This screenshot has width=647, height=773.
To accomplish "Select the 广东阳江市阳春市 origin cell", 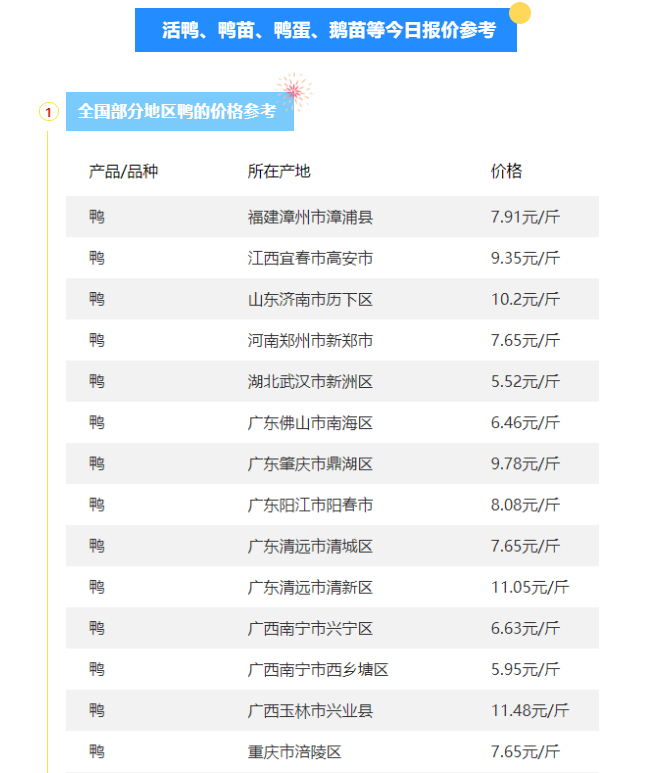I will tap(310, 505).
